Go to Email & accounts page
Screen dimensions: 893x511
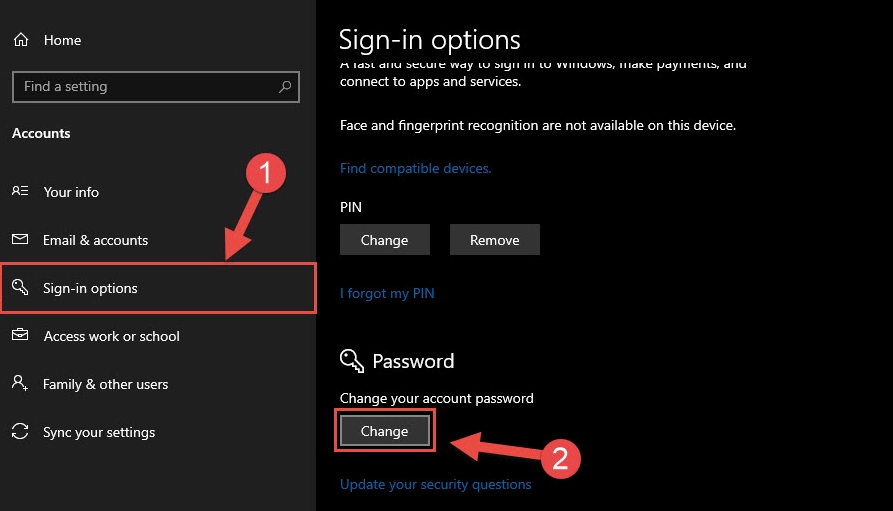[95, 240]
